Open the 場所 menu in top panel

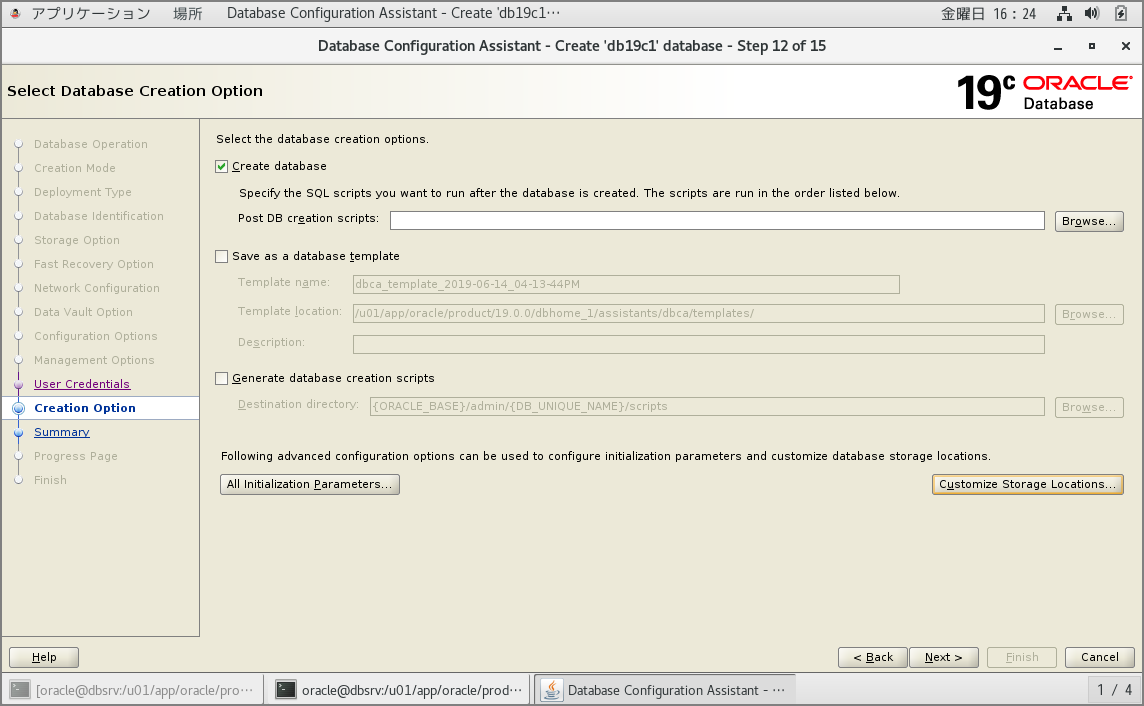pos(188,14)
